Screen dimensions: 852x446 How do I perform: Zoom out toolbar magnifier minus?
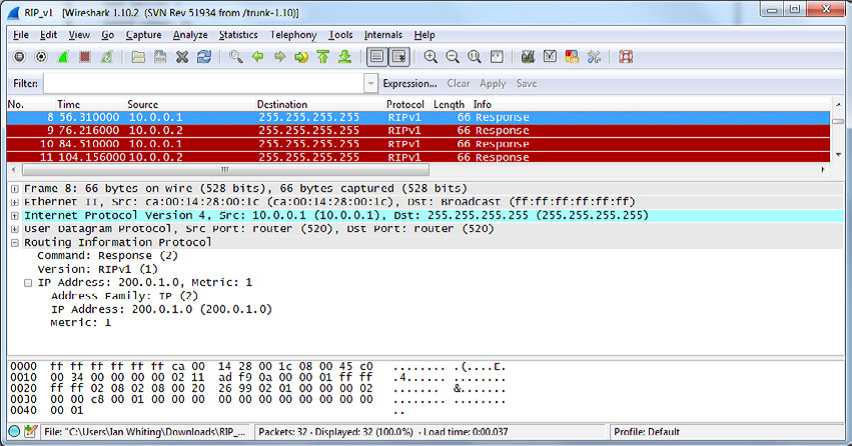452,56
